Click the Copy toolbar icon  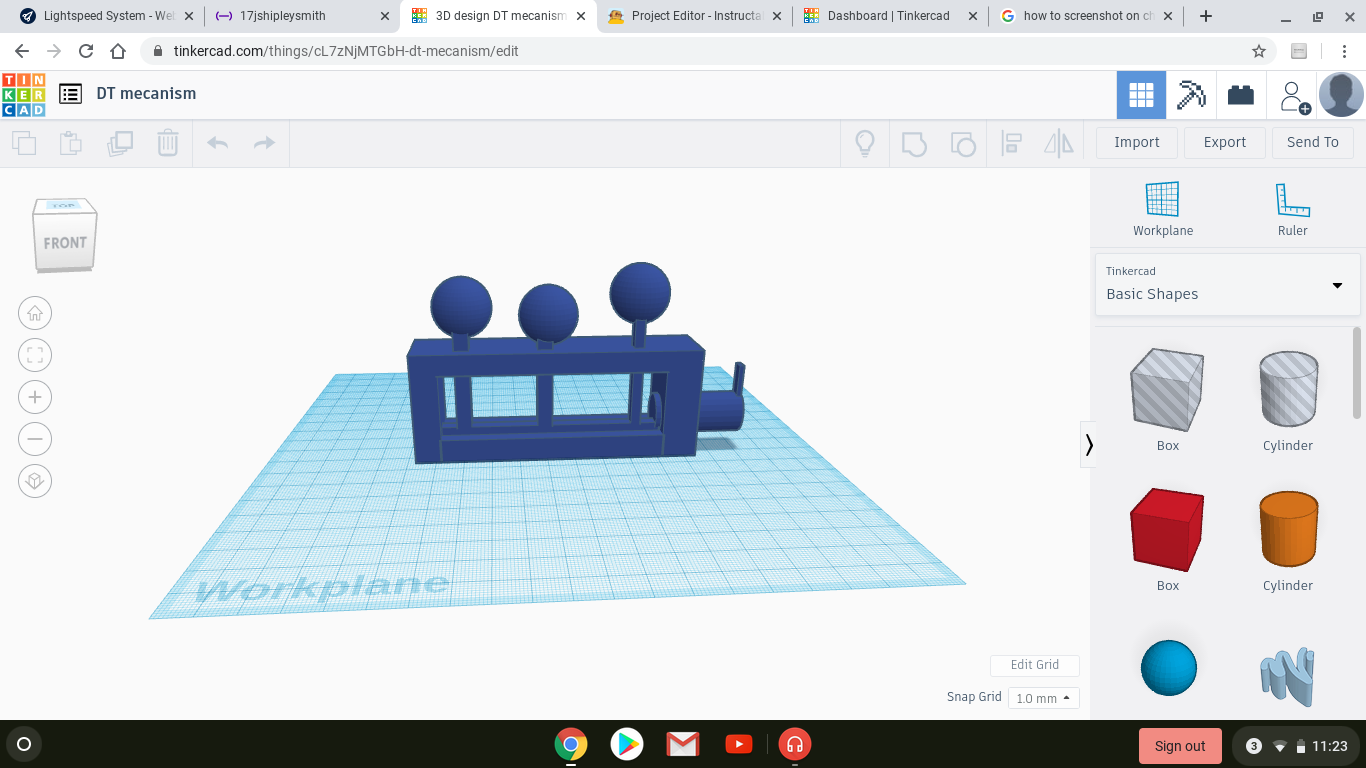coord(24,143)
